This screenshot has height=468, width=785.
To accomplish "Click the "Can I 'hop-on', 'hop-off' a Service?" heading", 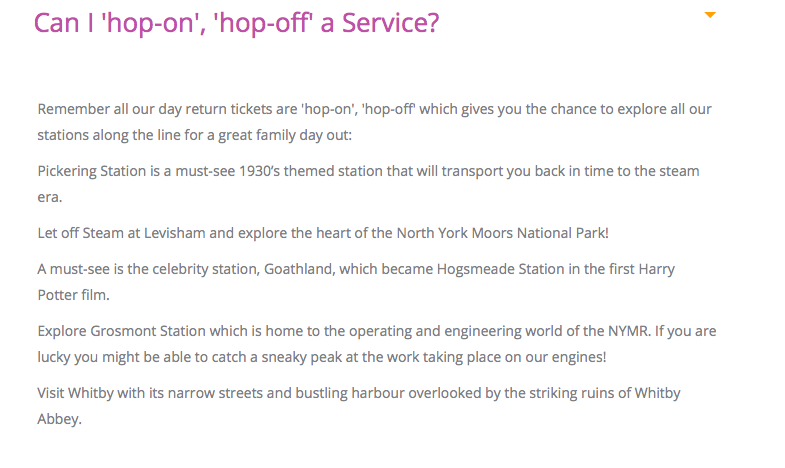I will point(236,22).
